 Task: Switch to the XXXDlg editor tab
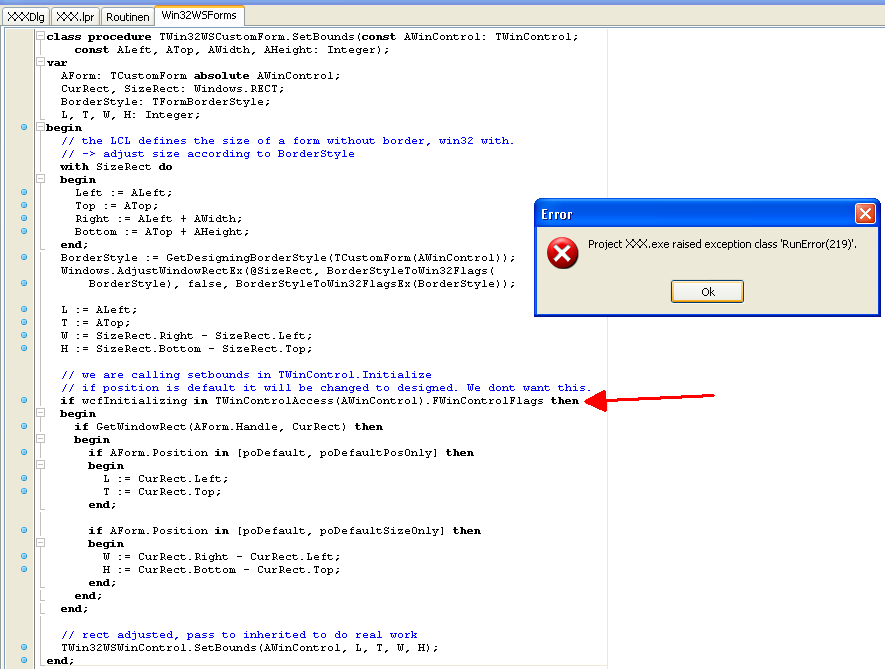tap(25, 17)
